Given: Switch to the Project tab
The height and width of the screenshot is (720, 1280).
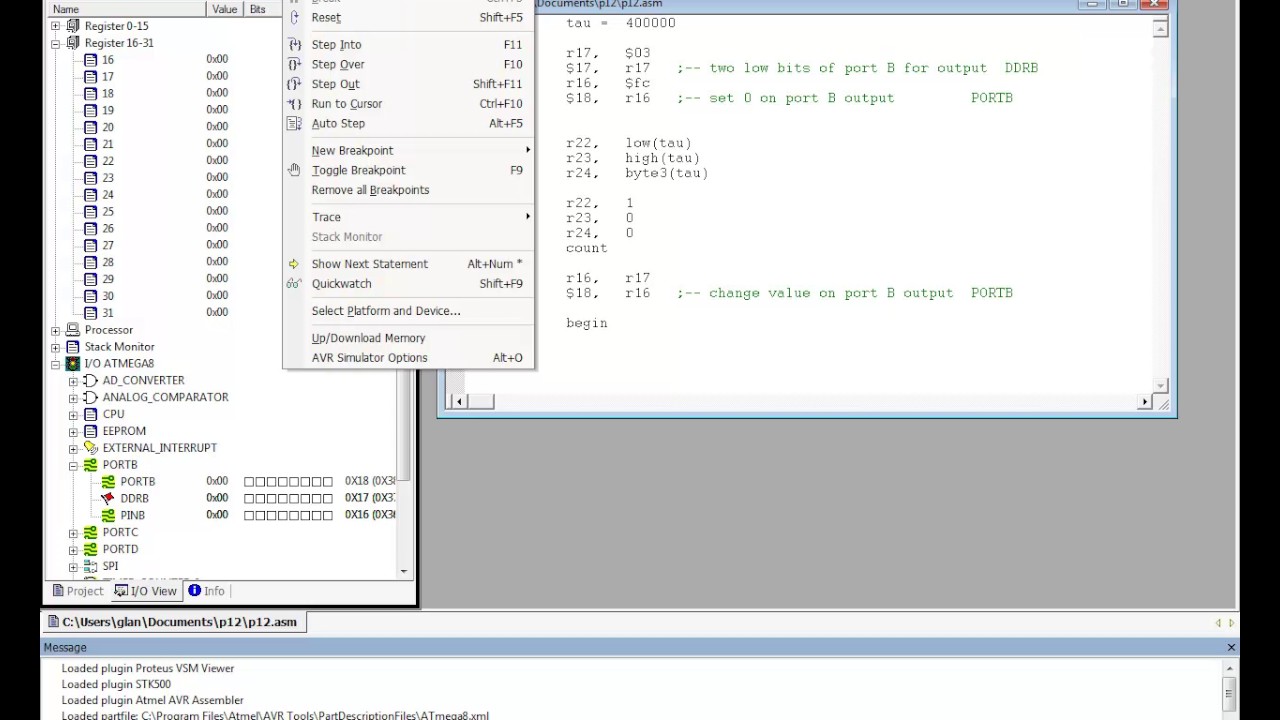Looking at the screenshot, I should point(78,591).
